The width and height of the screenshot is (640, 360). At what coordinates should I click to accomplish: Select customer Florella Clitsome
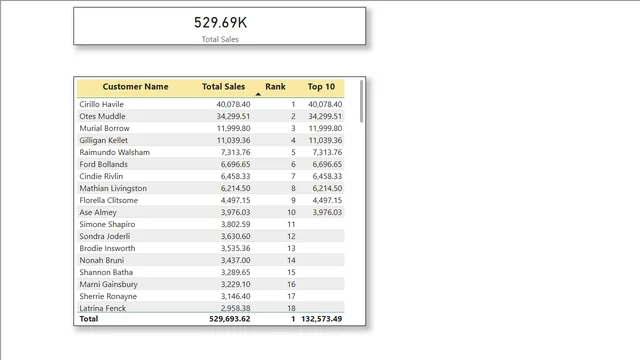(108, 200)
